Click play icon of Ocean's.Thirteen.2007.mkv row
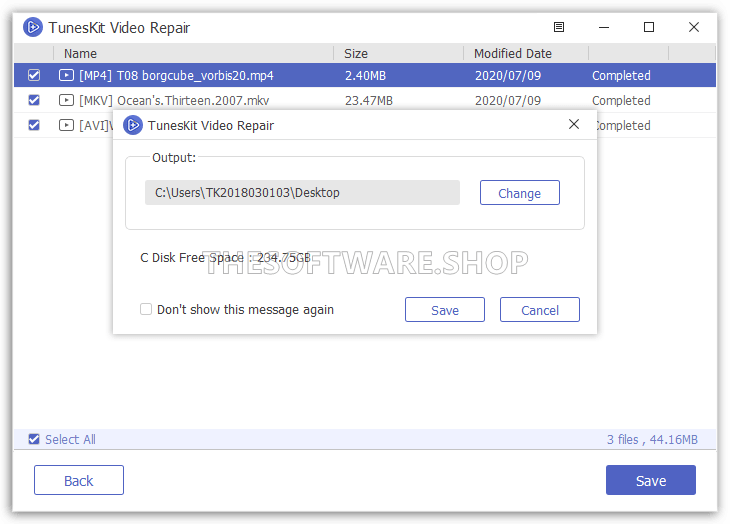The width and height of the screenshot is (730, 524). click(x=66, y=100)
